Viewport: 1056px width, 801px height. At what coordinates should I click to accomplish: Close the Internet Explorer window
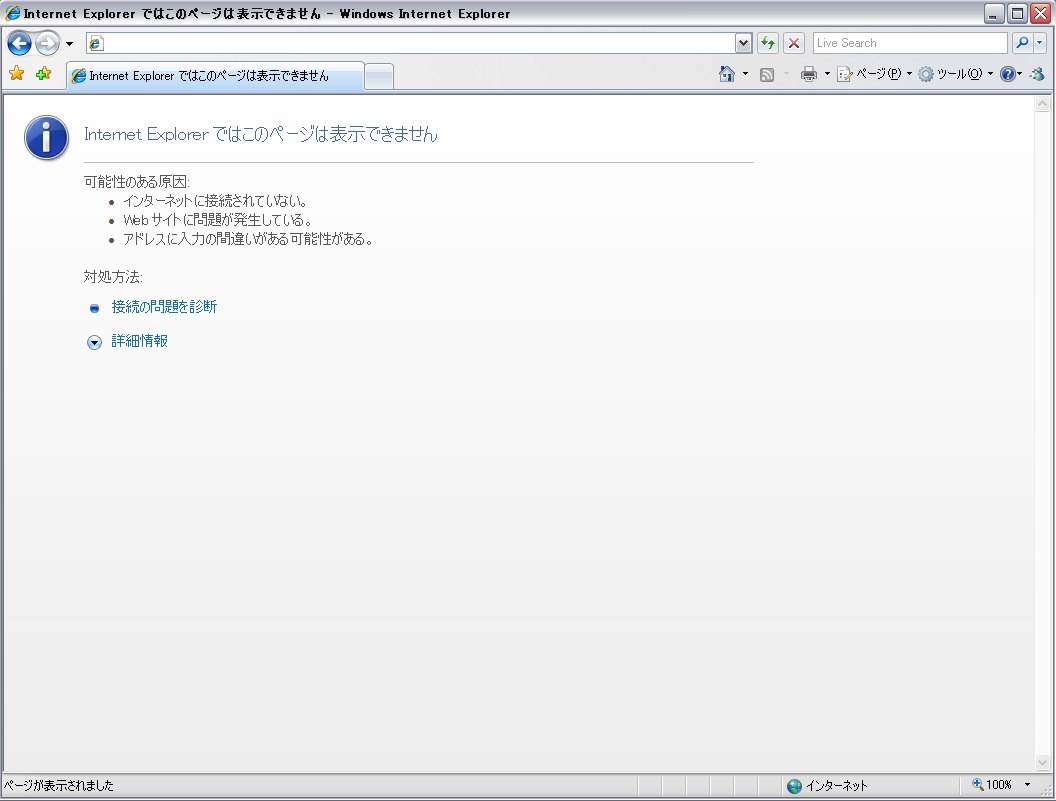1041,13
